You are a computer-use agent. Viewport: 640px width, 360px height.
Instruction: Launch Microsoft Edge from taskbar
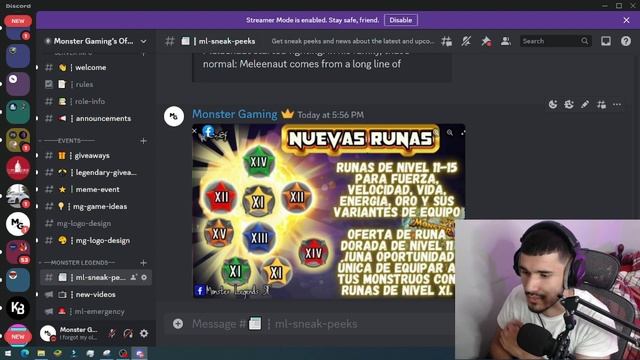point(24,353)
